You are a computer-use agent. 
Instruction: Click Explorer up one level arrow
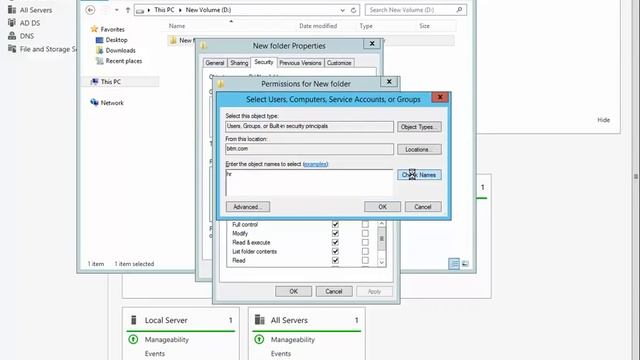(x=128, y=10)
